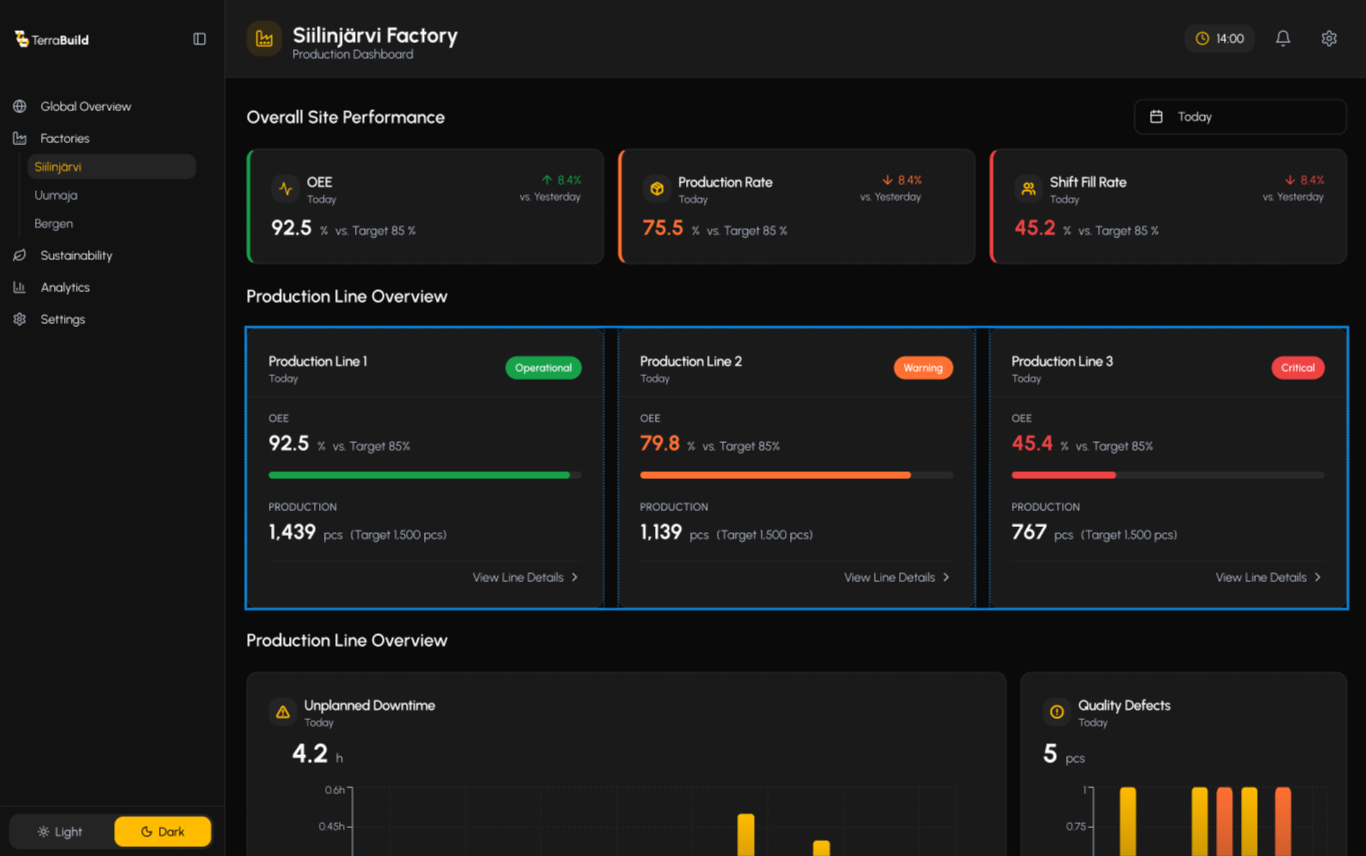Click the 14:00 clock time badge
Screen dimensions: 1366x856
pos(1219,38)
